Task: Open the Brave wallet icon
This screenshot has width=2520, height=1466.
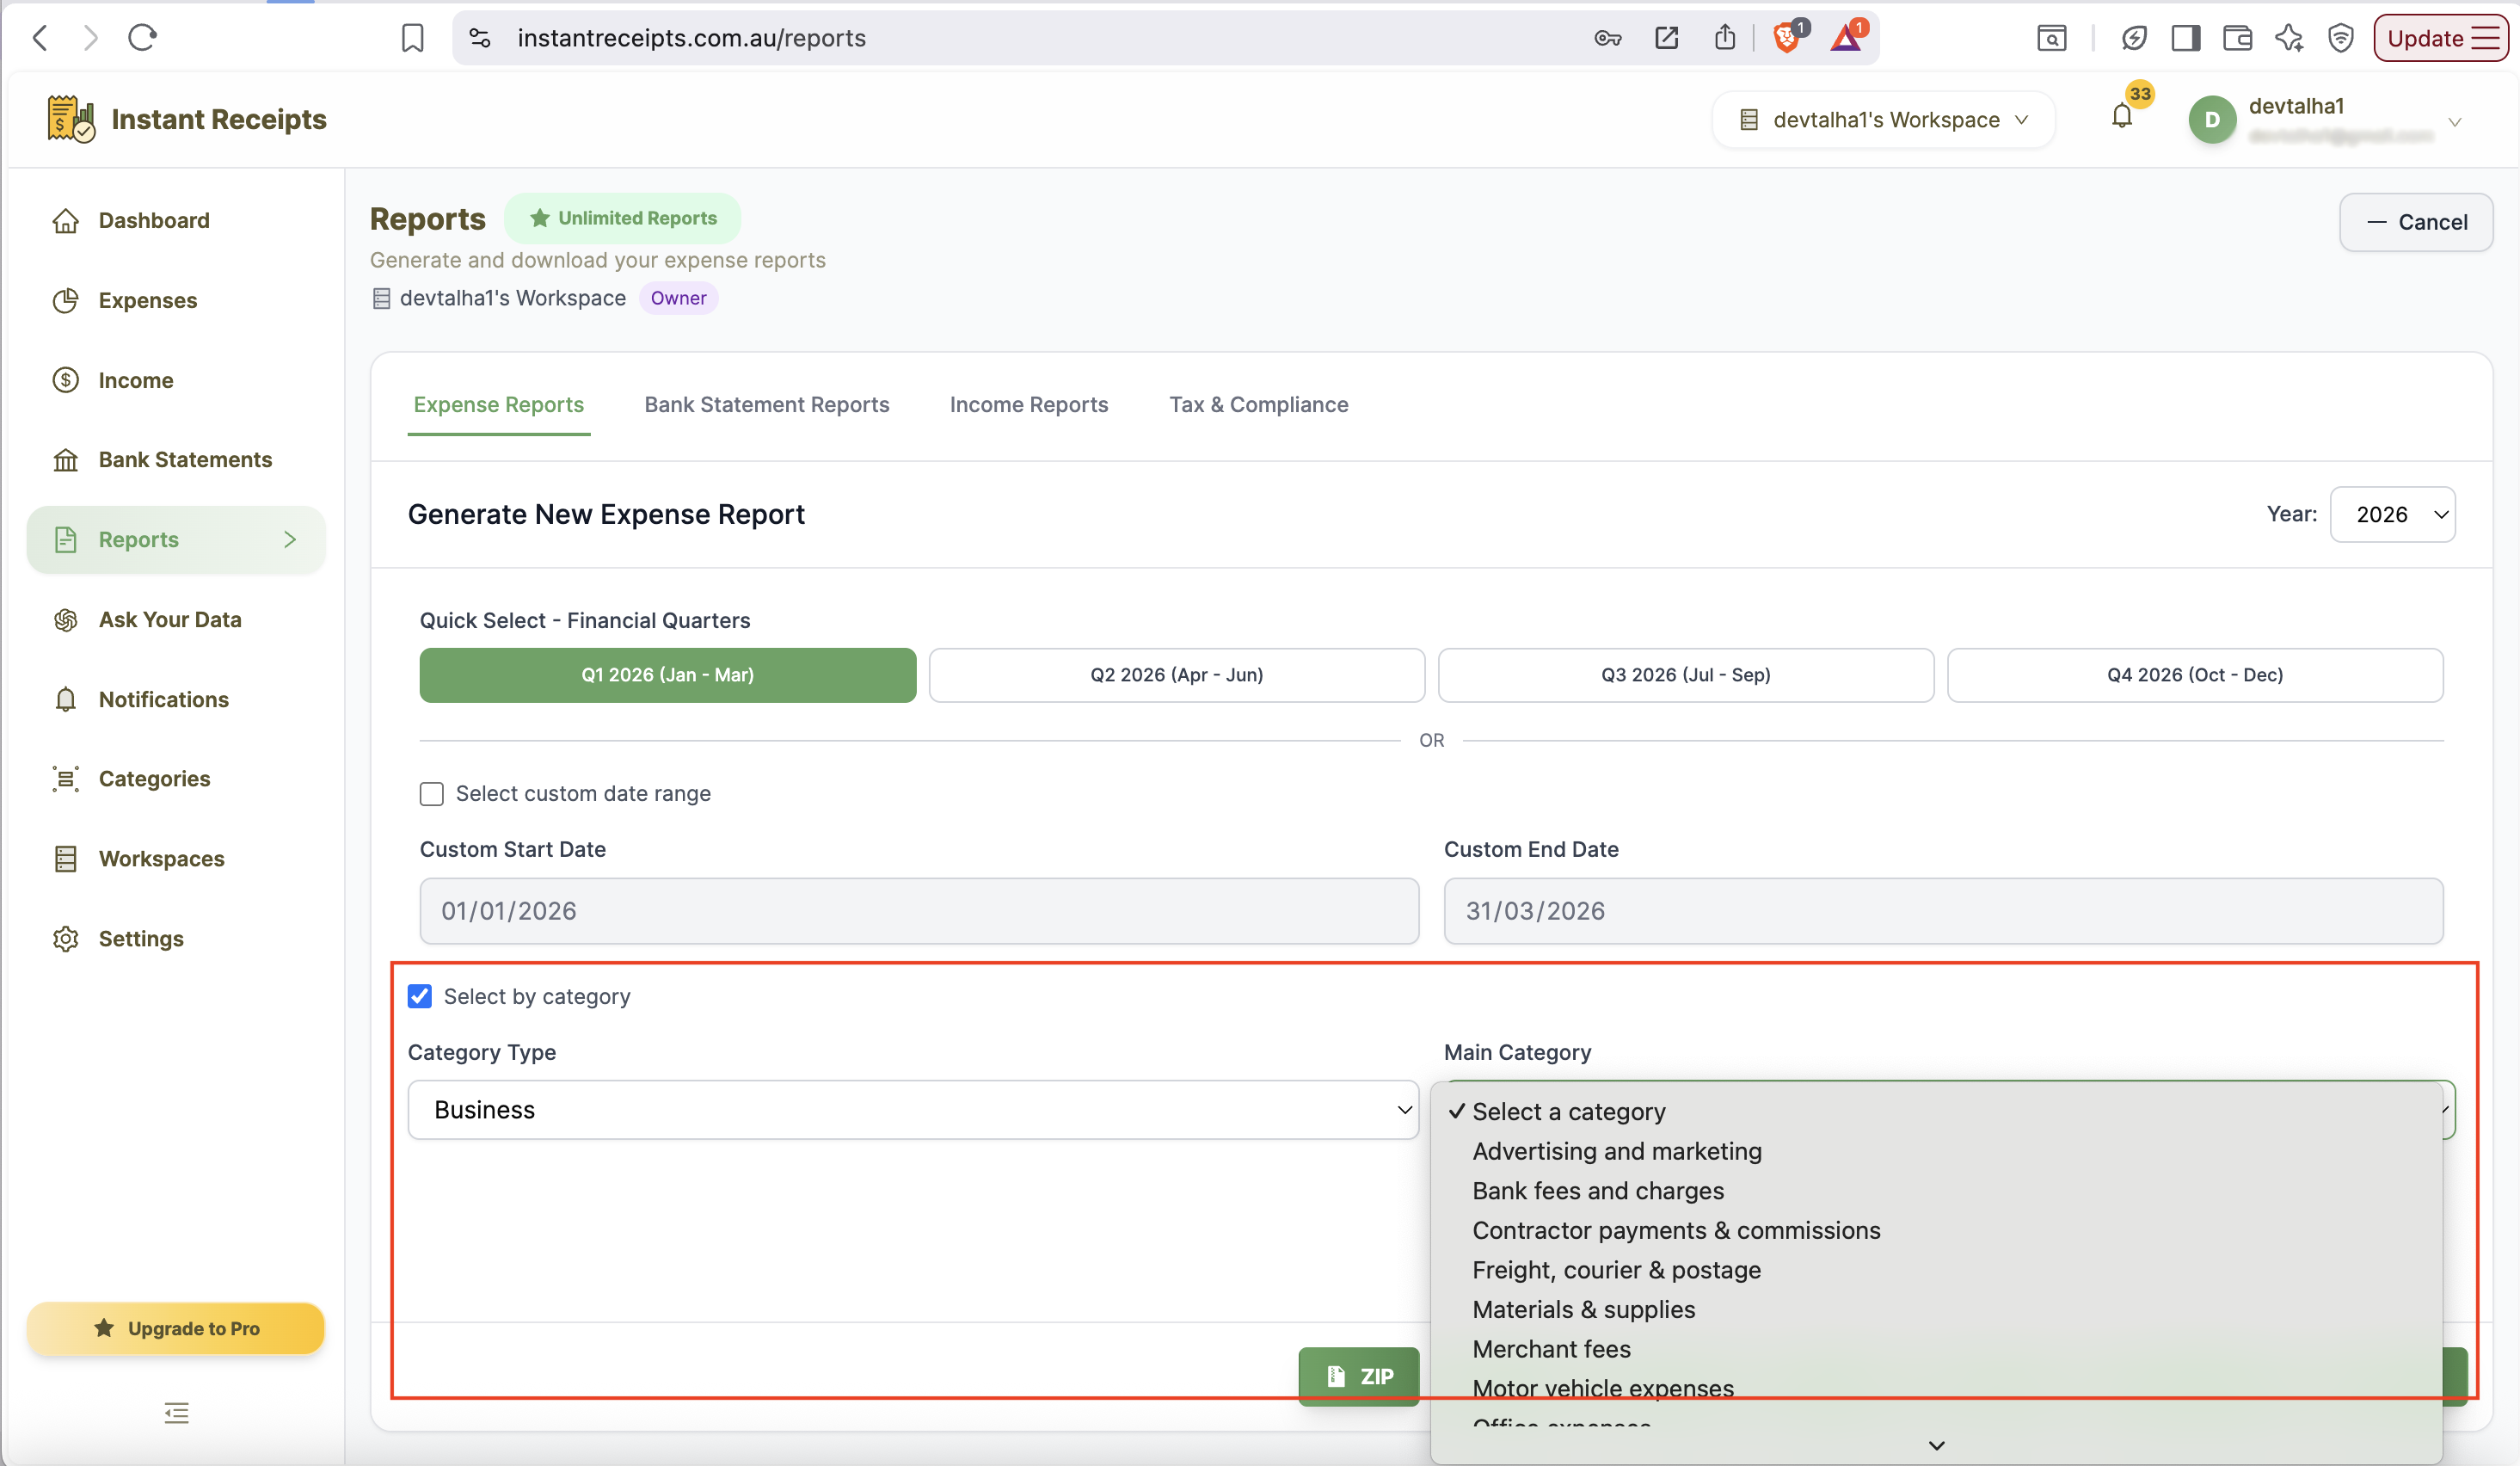Action: [2237, 38]
